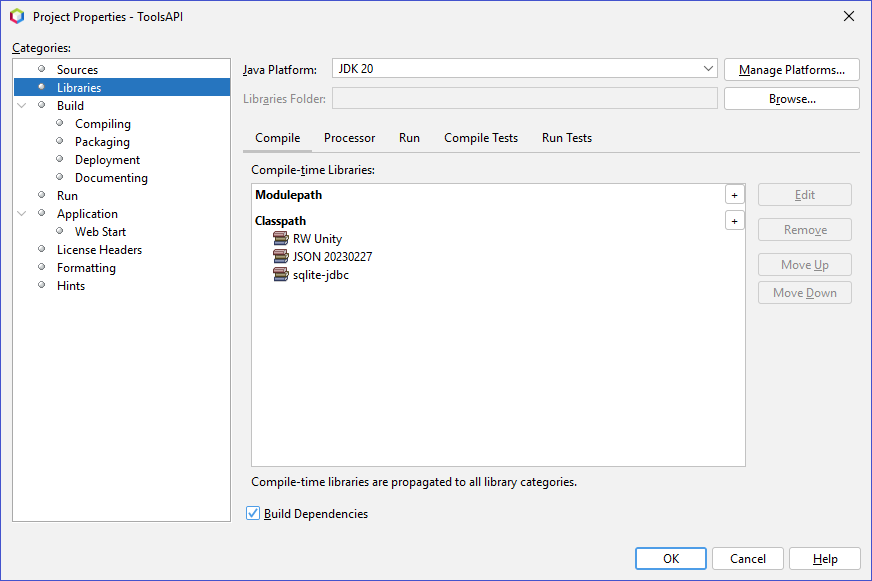The width and height of the screenshot is (872, 581).
Task: Open the Java Platform dropdown
Action: 708,69
